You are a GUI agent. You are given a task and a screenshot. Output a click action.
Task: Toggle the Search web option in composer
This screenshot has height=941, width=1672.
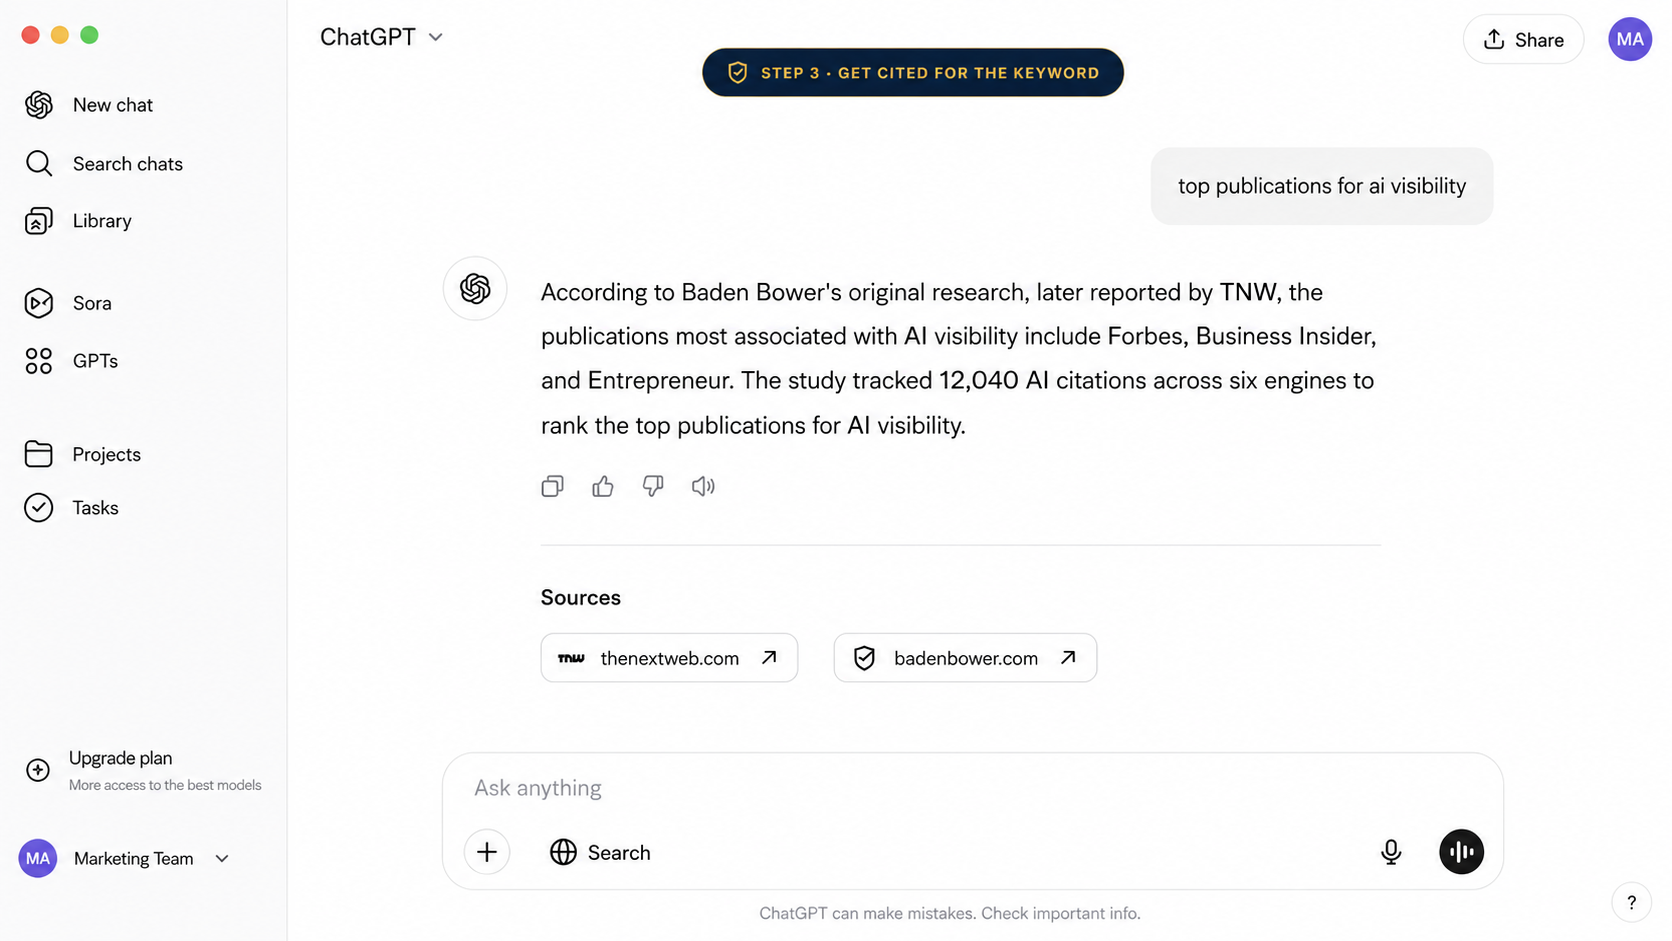(x=600, y=852)
